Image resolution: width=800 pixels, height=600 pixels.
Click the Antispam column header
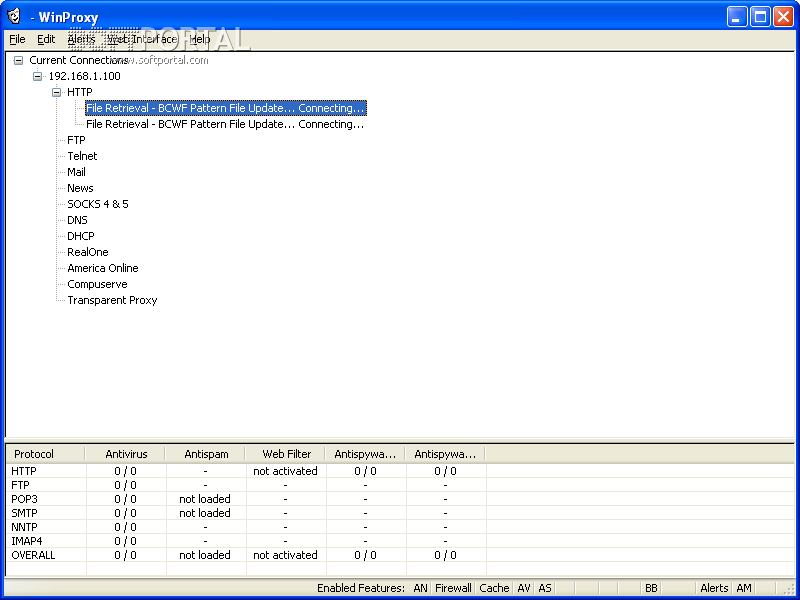tap(206, 454)
